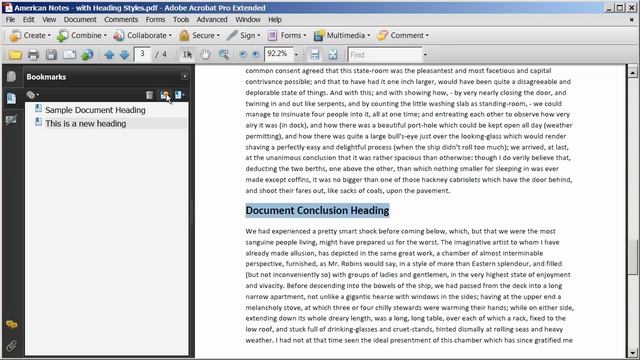Select the This is a new heading bookmark

pos(85,124)
